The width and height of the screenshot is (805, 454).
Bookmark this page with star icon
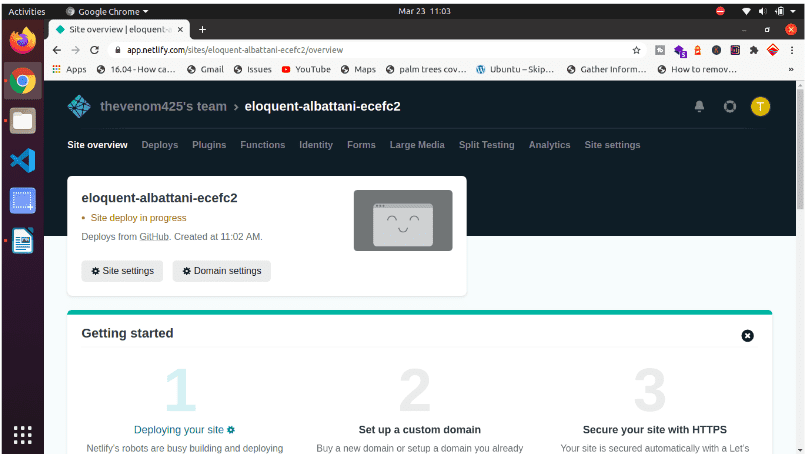[x=636, y=50]
